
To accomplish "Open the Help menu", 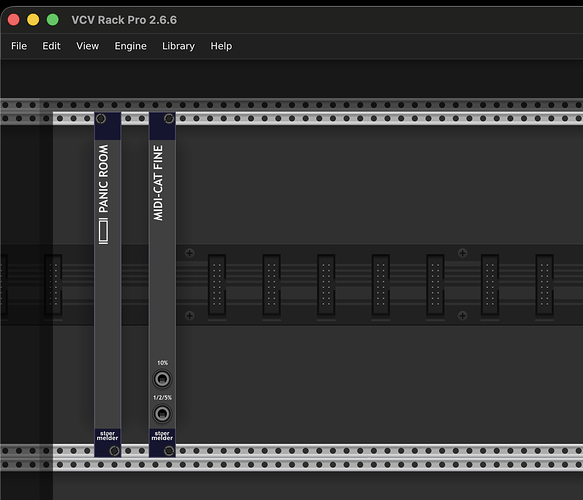I will click(x=221, y=46).
